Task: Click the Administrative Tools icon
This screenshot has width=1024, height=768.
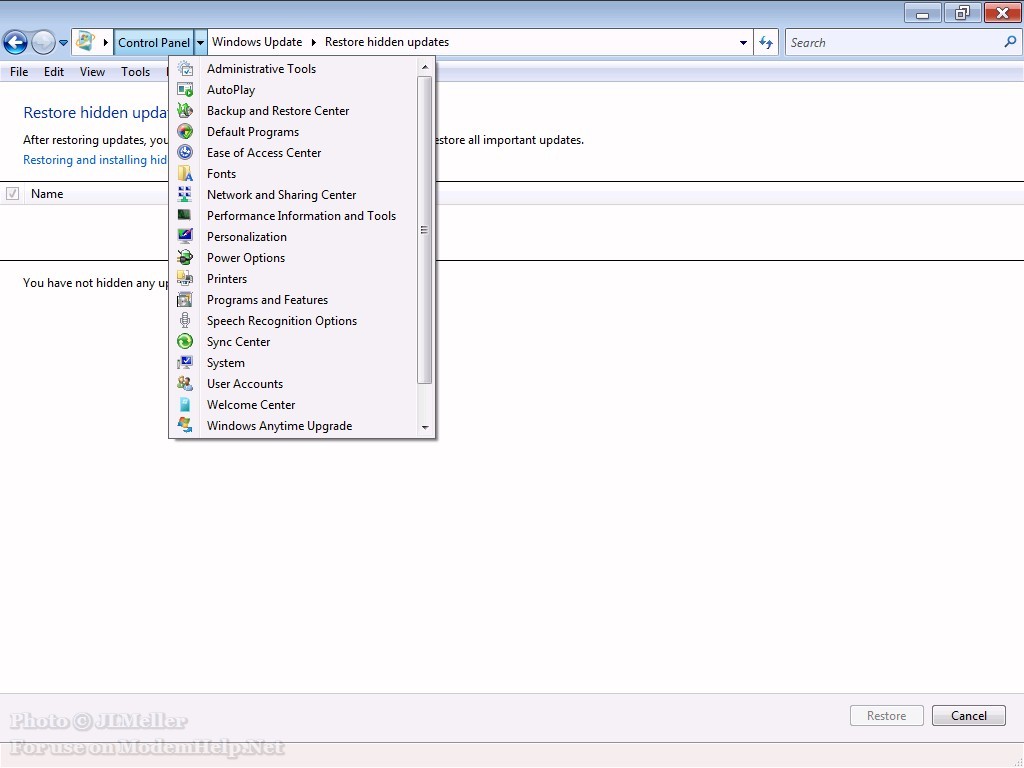Action: 185,69
